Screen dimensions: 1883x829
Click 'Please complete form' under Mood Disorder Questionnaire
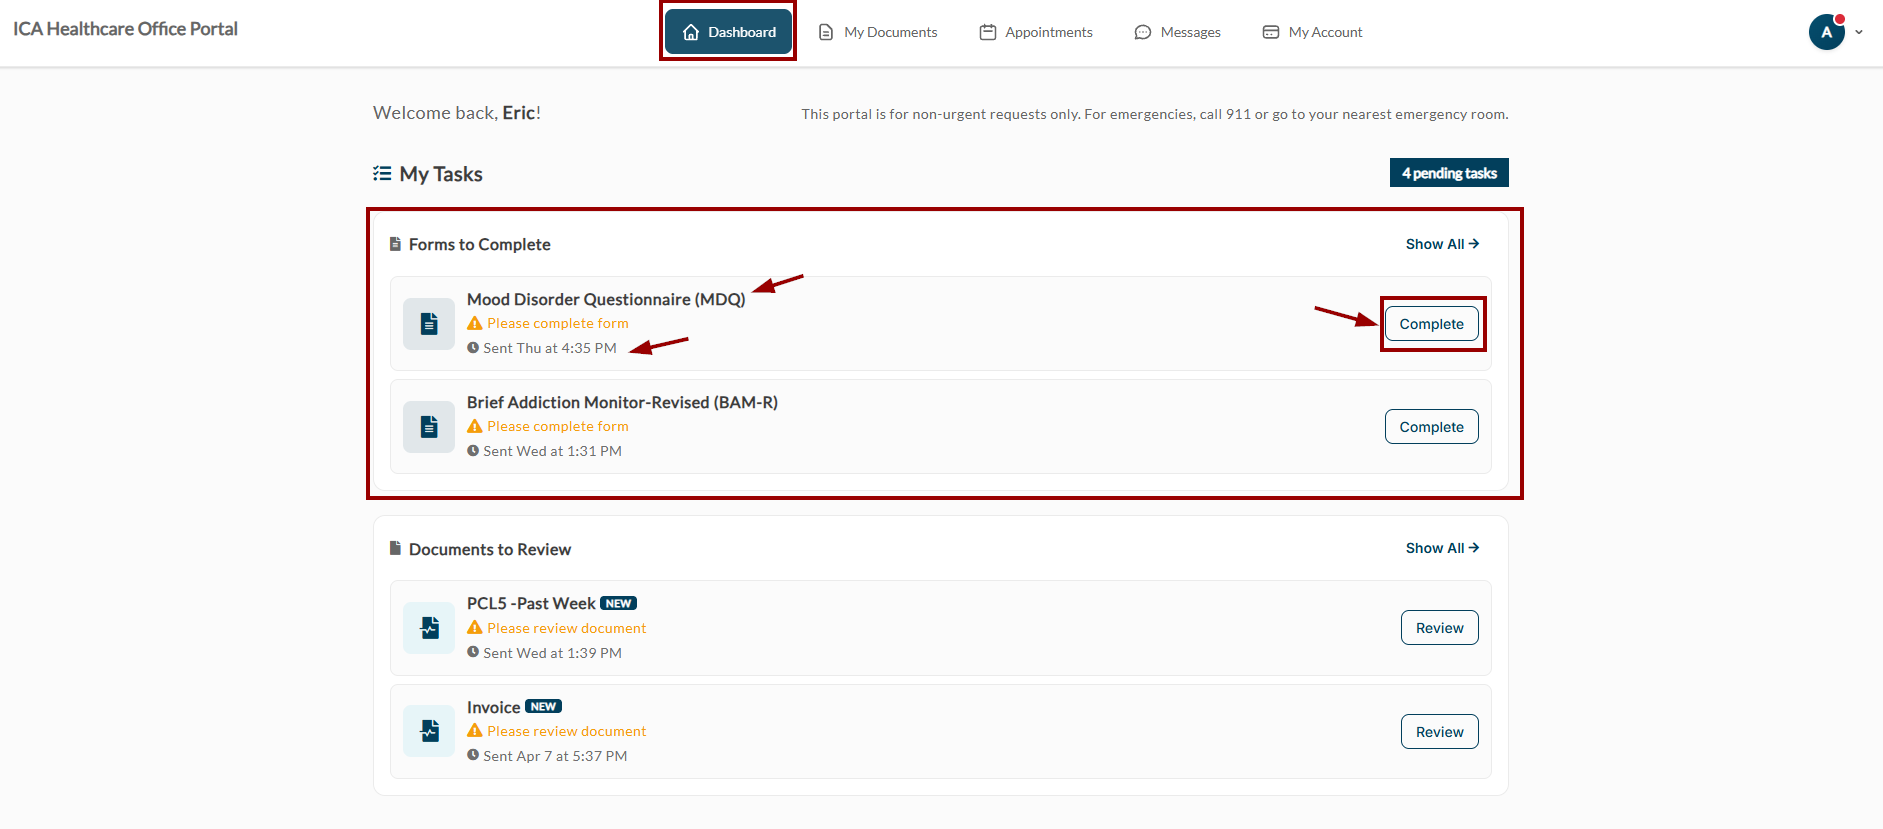tap(558, 323)
